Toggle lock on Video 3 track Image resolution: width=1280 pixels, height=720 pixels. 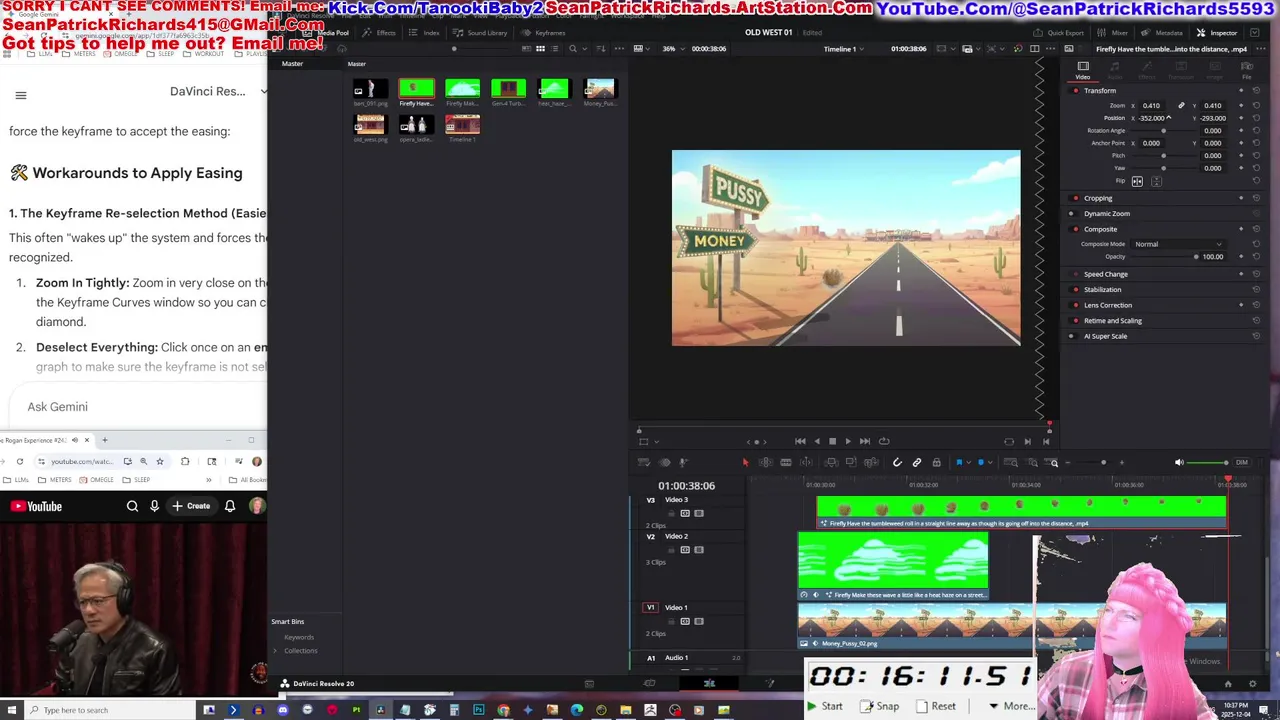671,513
